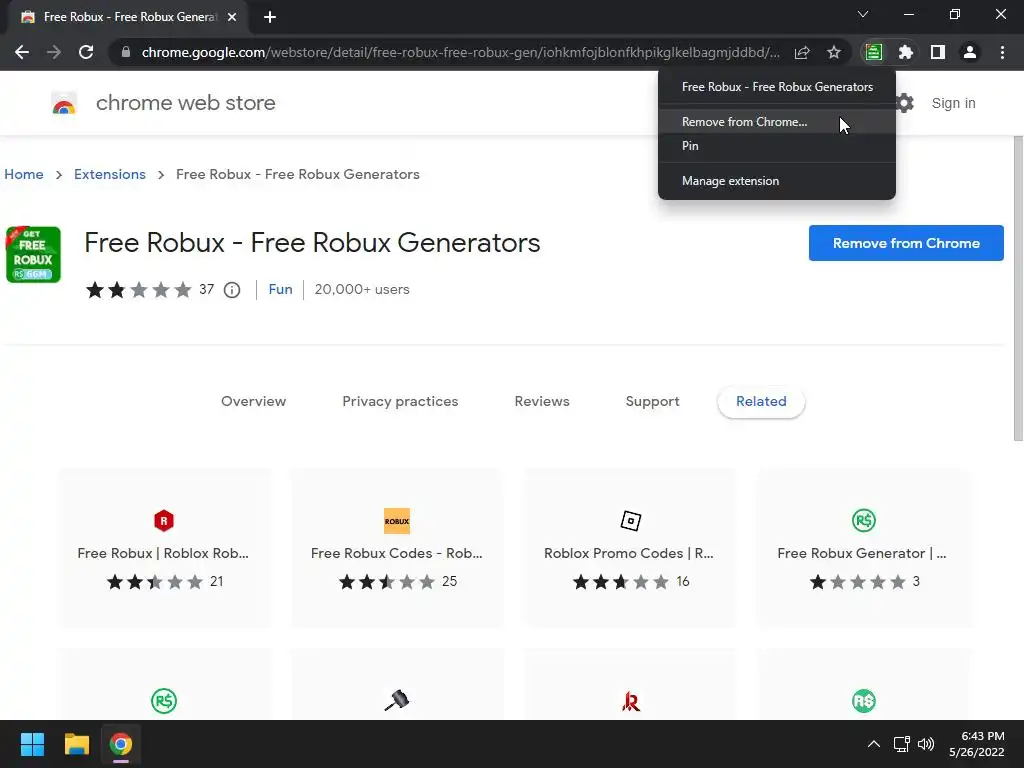Close the Free Robux browser tab

(x=231, y=17)
